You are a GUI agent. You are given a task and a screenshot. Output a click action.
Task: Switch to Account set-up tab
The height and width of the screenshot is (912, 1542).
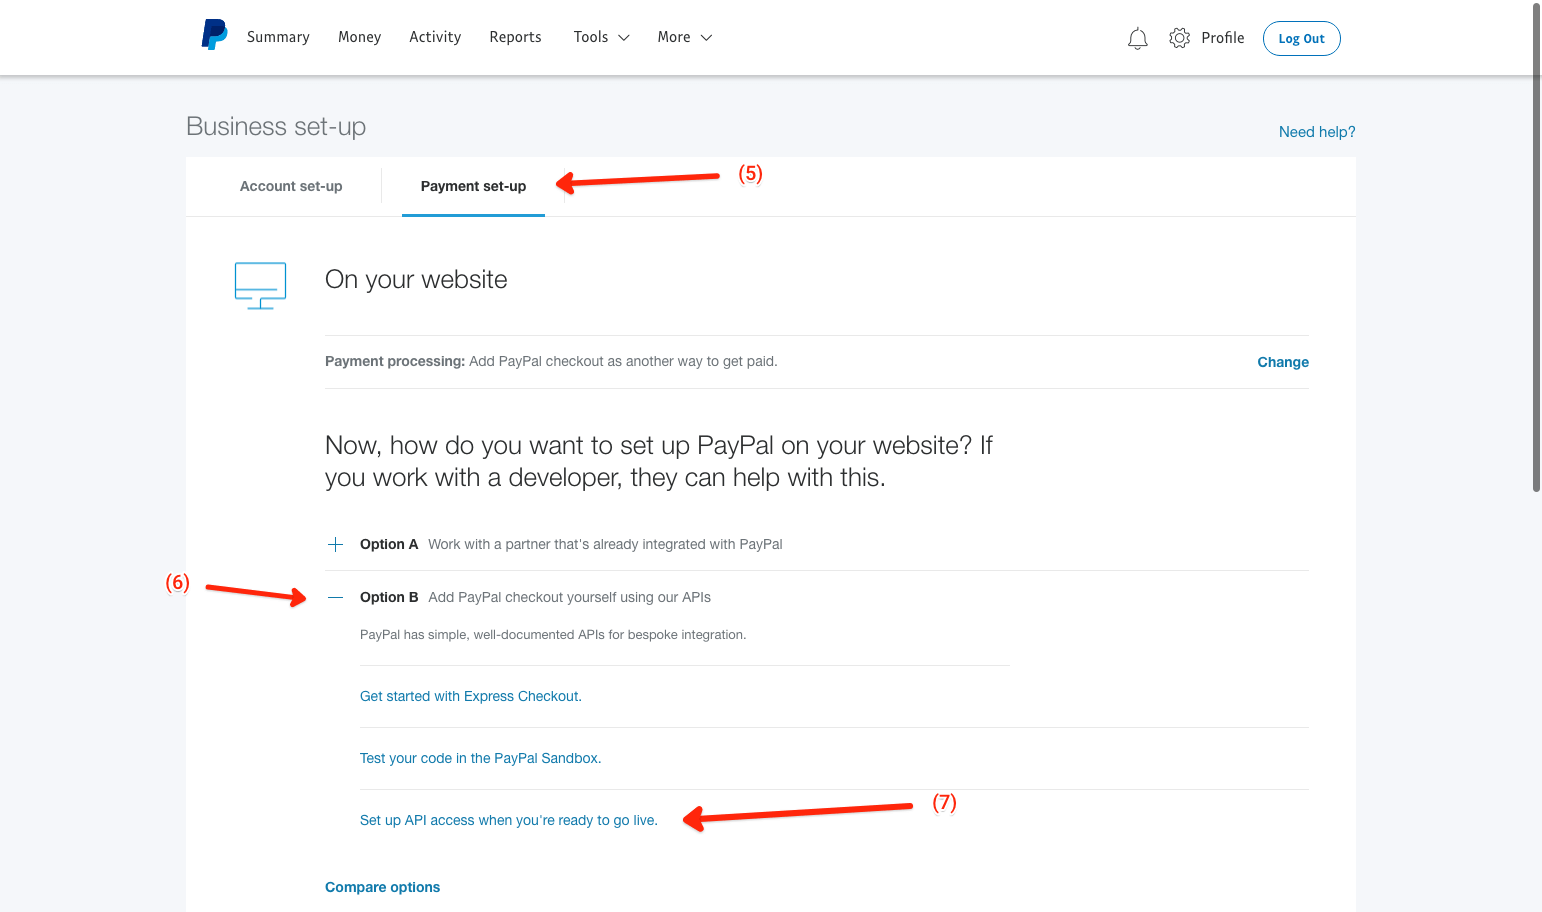(x=291, y=186)
